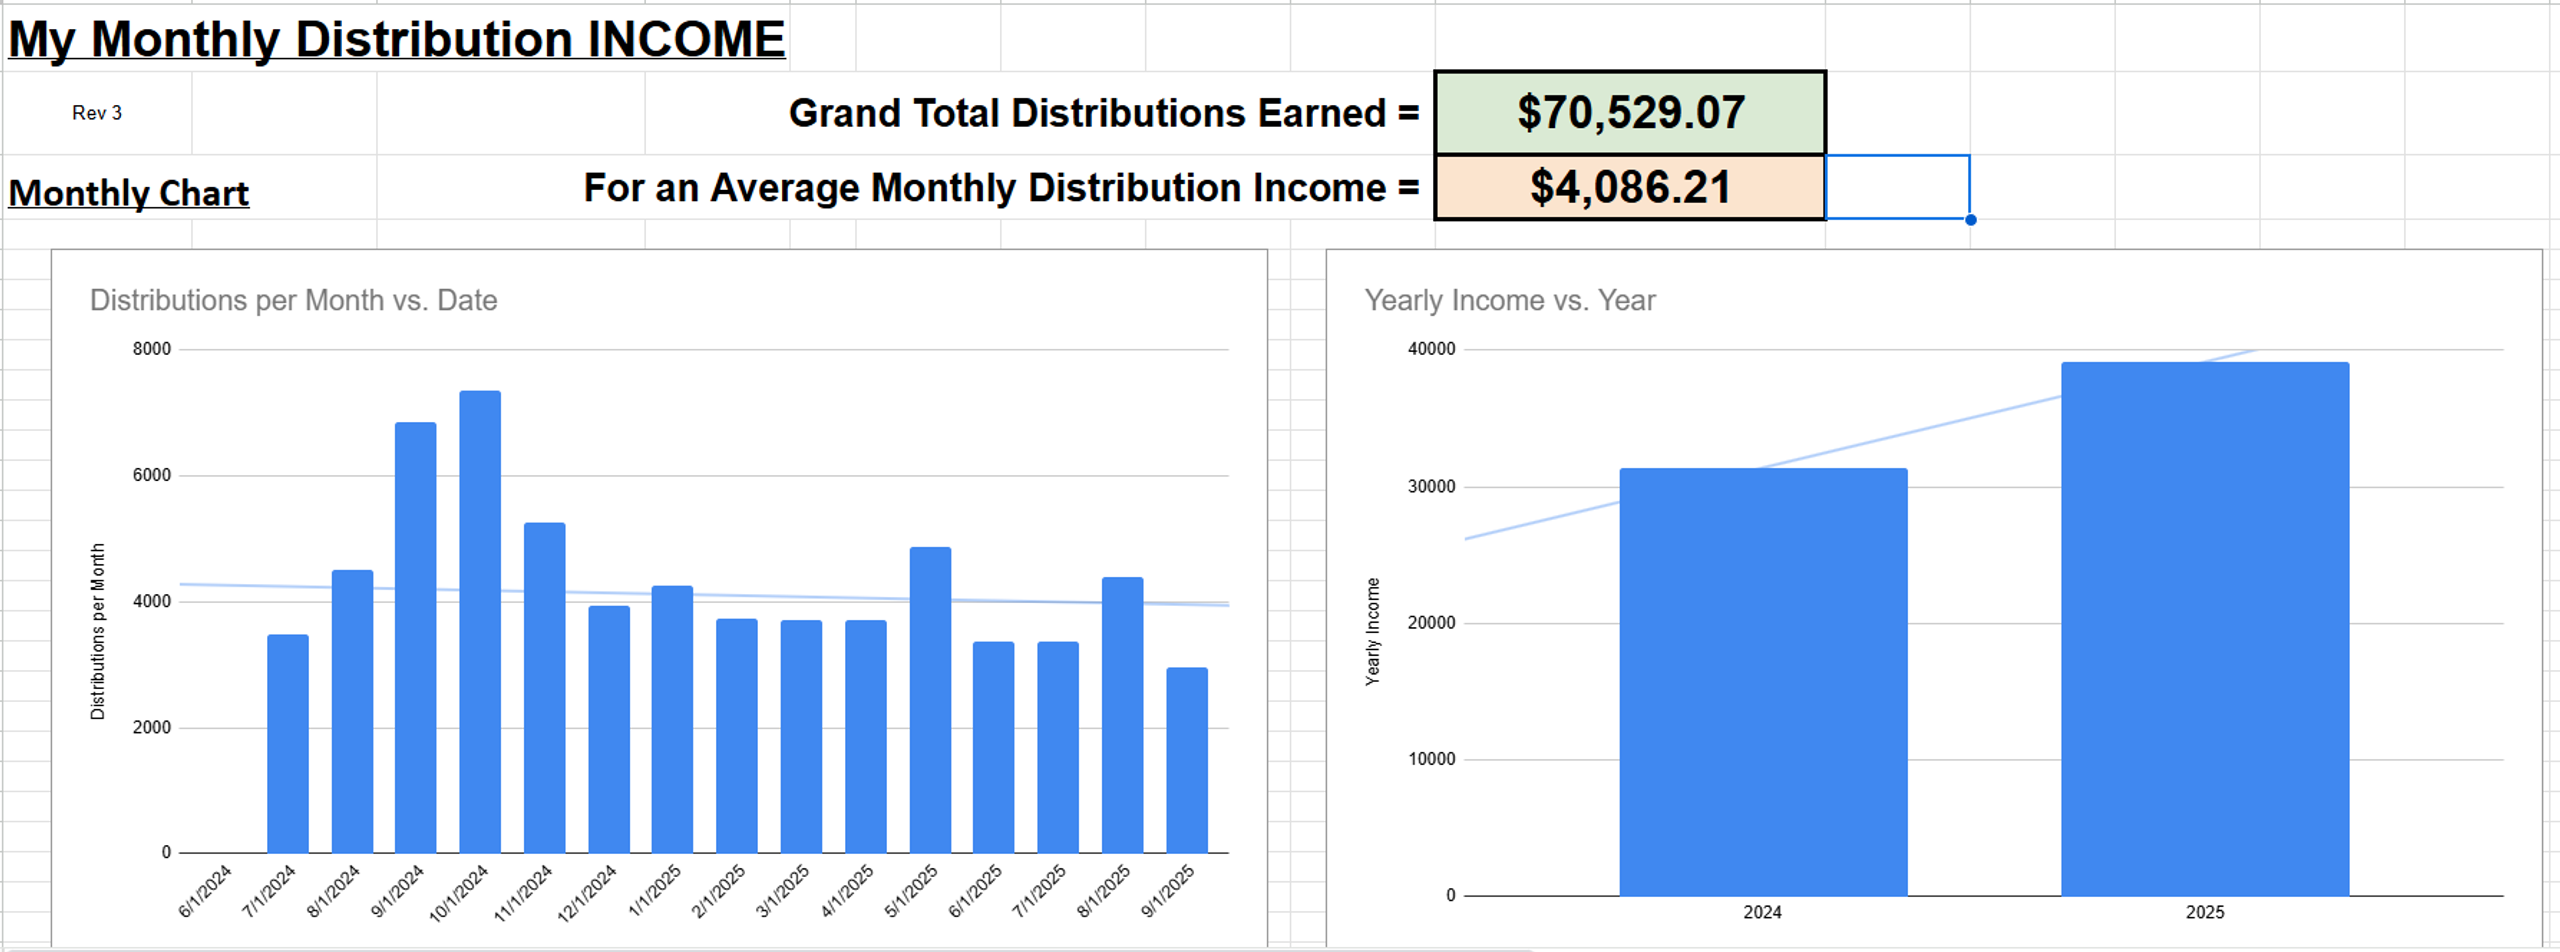Viewport: 2560px width, 952px height.
Task: Click the "Rev 3" cell
Action: point(97,113)
